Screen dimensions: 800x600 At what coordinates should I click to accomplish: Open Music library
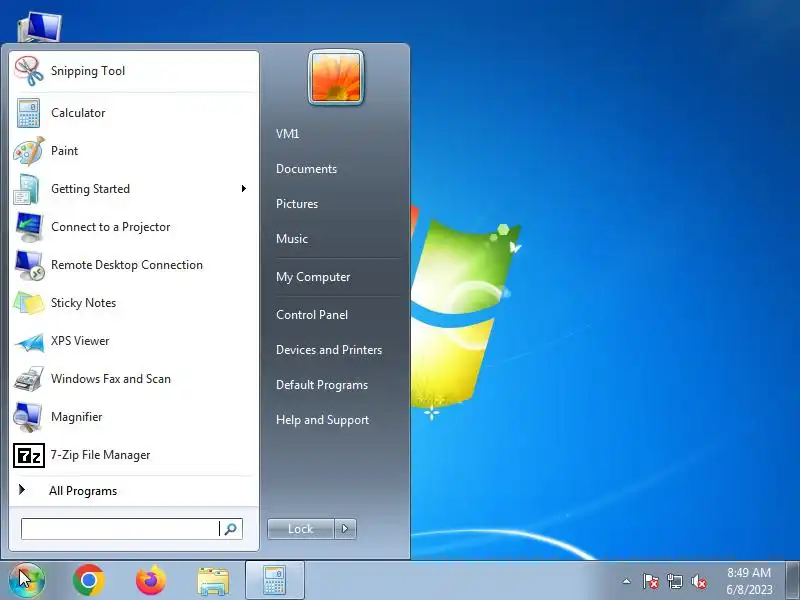click(x=292, y=239)
